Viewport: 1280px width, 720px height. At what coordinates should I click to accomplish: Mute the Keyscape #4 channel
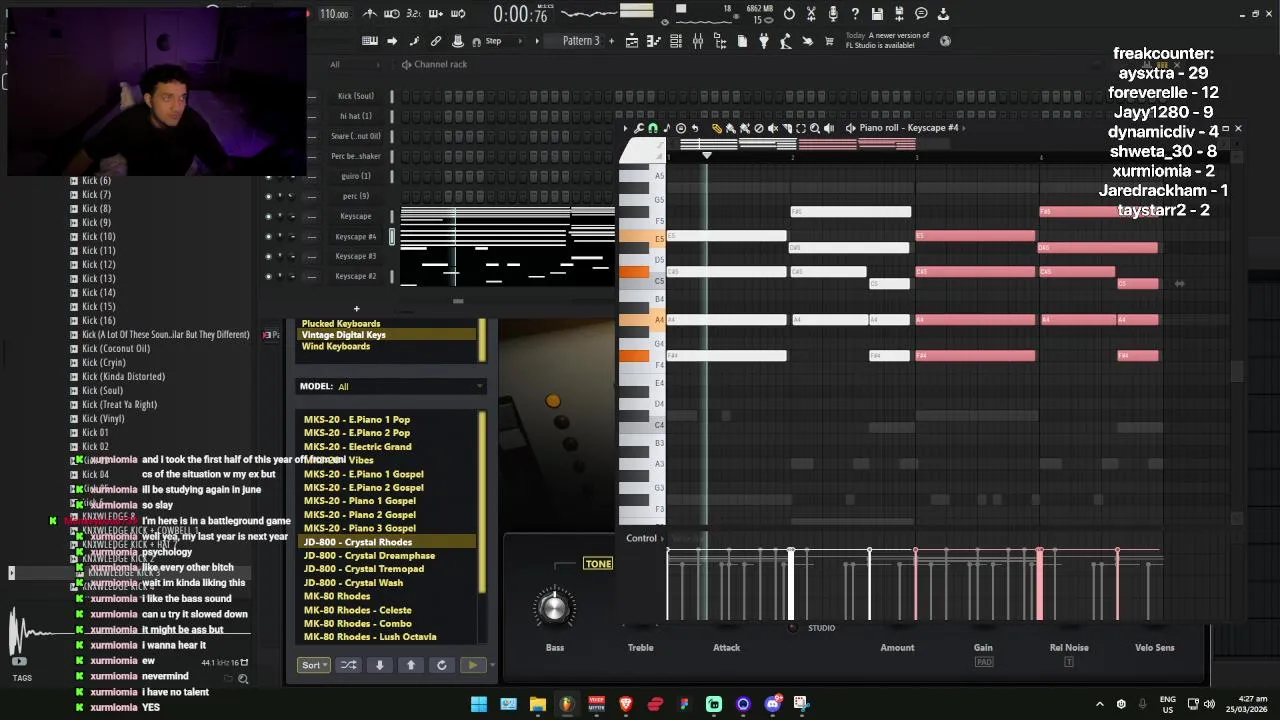pos(268,236)
